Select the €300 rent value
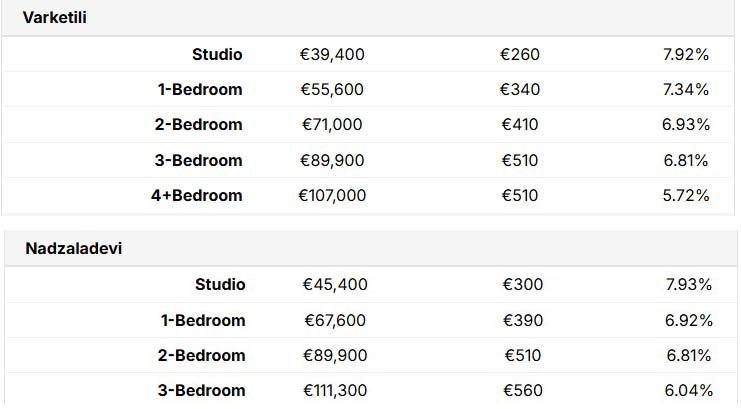 coord(523,284)
